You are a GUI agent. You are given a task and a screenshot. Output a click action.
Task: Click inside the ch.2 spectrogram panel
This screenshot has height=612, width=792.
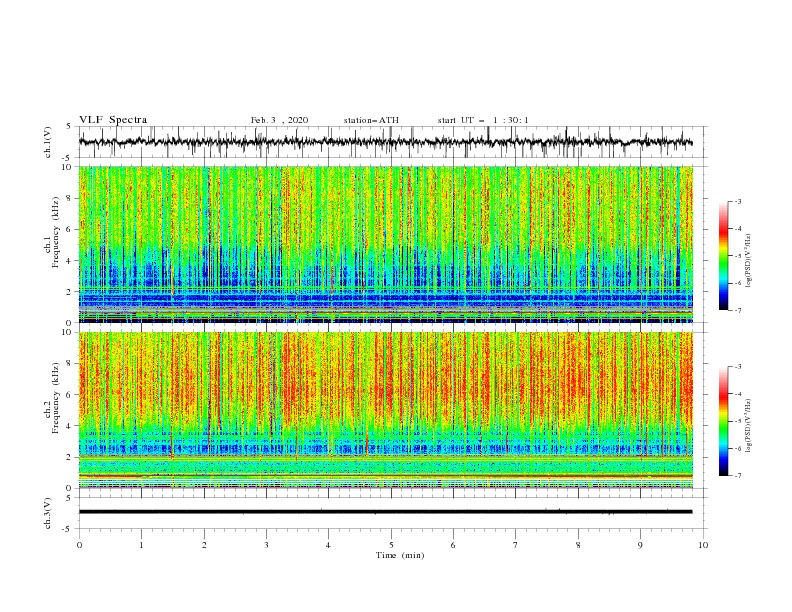click(x=385, y=410)
